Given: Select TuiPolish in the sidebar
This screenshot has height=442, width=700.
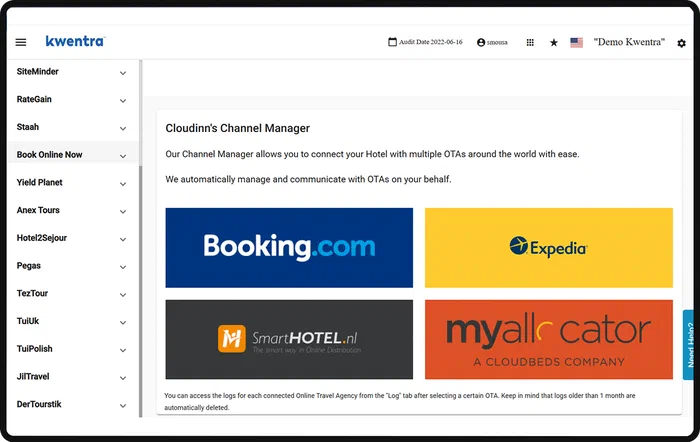Looking at the screenshot, I should click(x=34, y=349).
